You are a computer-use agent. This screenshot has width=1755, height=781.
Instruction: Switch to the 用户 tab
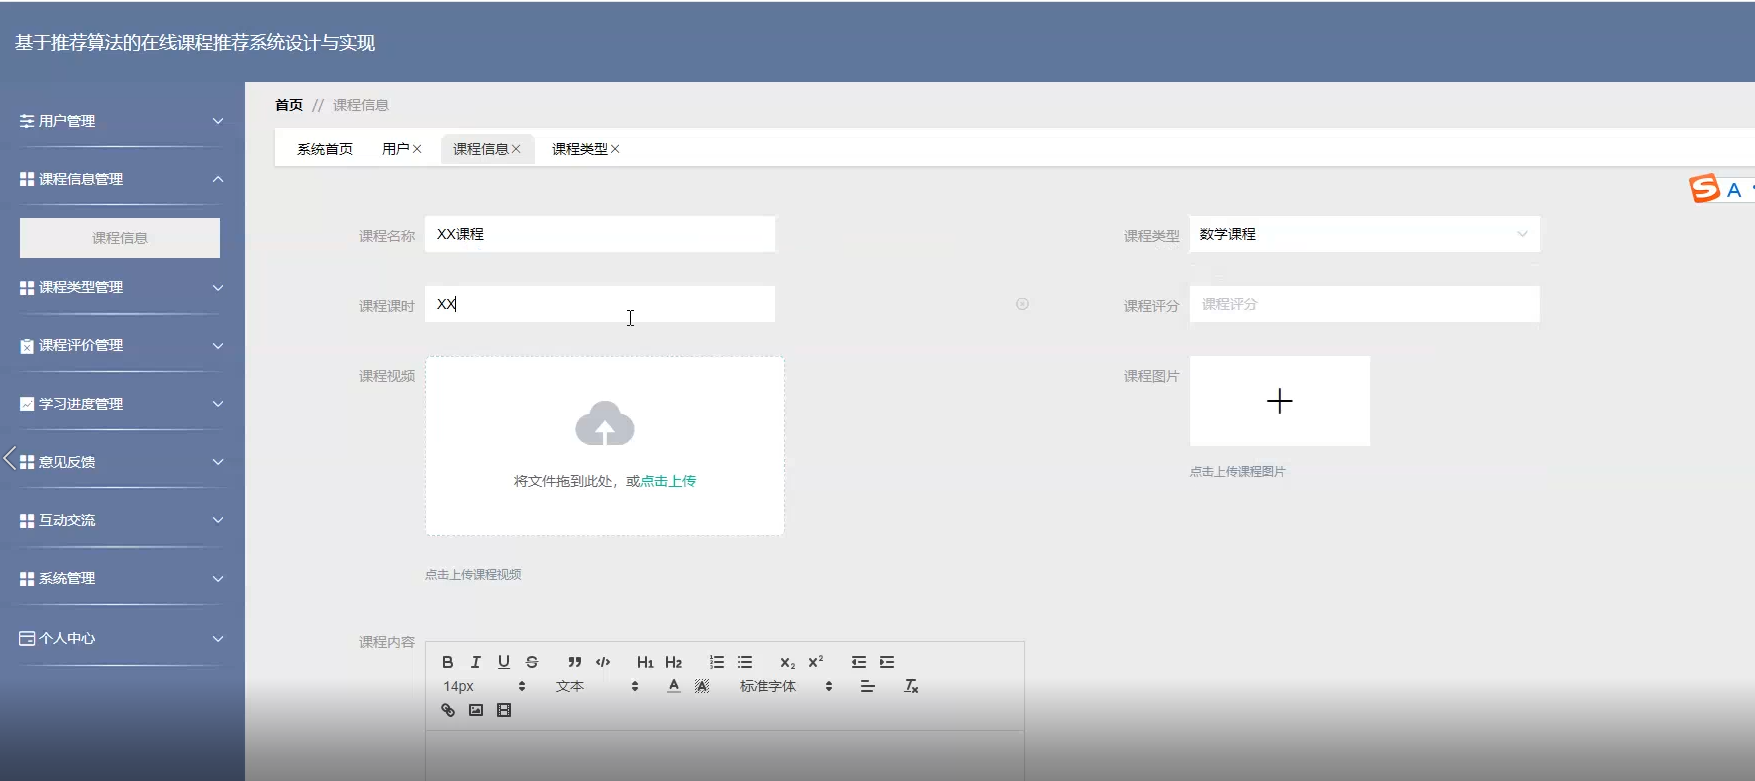[395, 149]
